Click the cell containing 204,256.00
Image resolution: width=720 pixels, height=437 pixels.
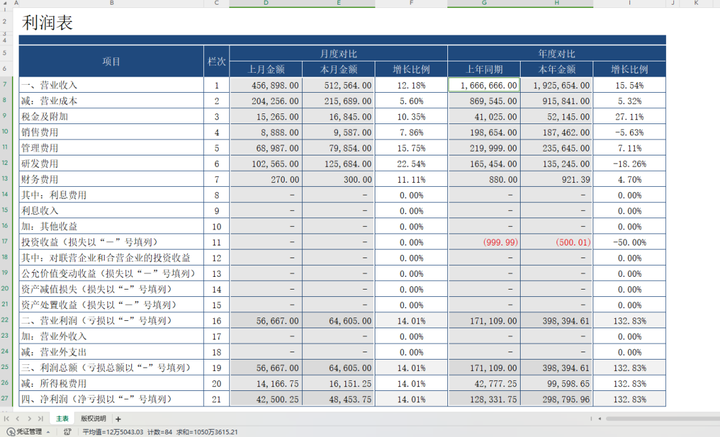[266, 101]
